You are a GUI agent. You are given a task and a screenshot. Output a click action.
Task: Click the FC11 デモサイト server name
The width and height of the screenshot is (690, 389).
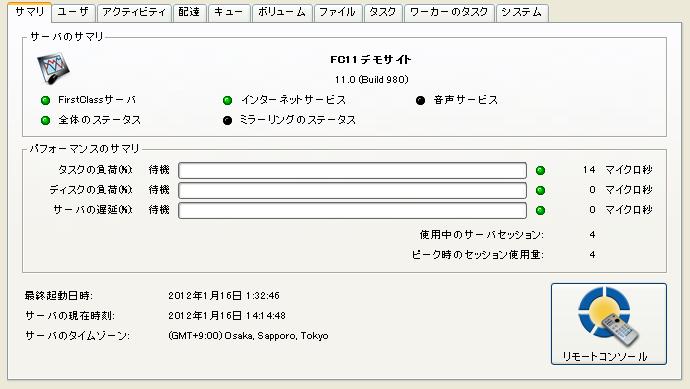(371, 59)
